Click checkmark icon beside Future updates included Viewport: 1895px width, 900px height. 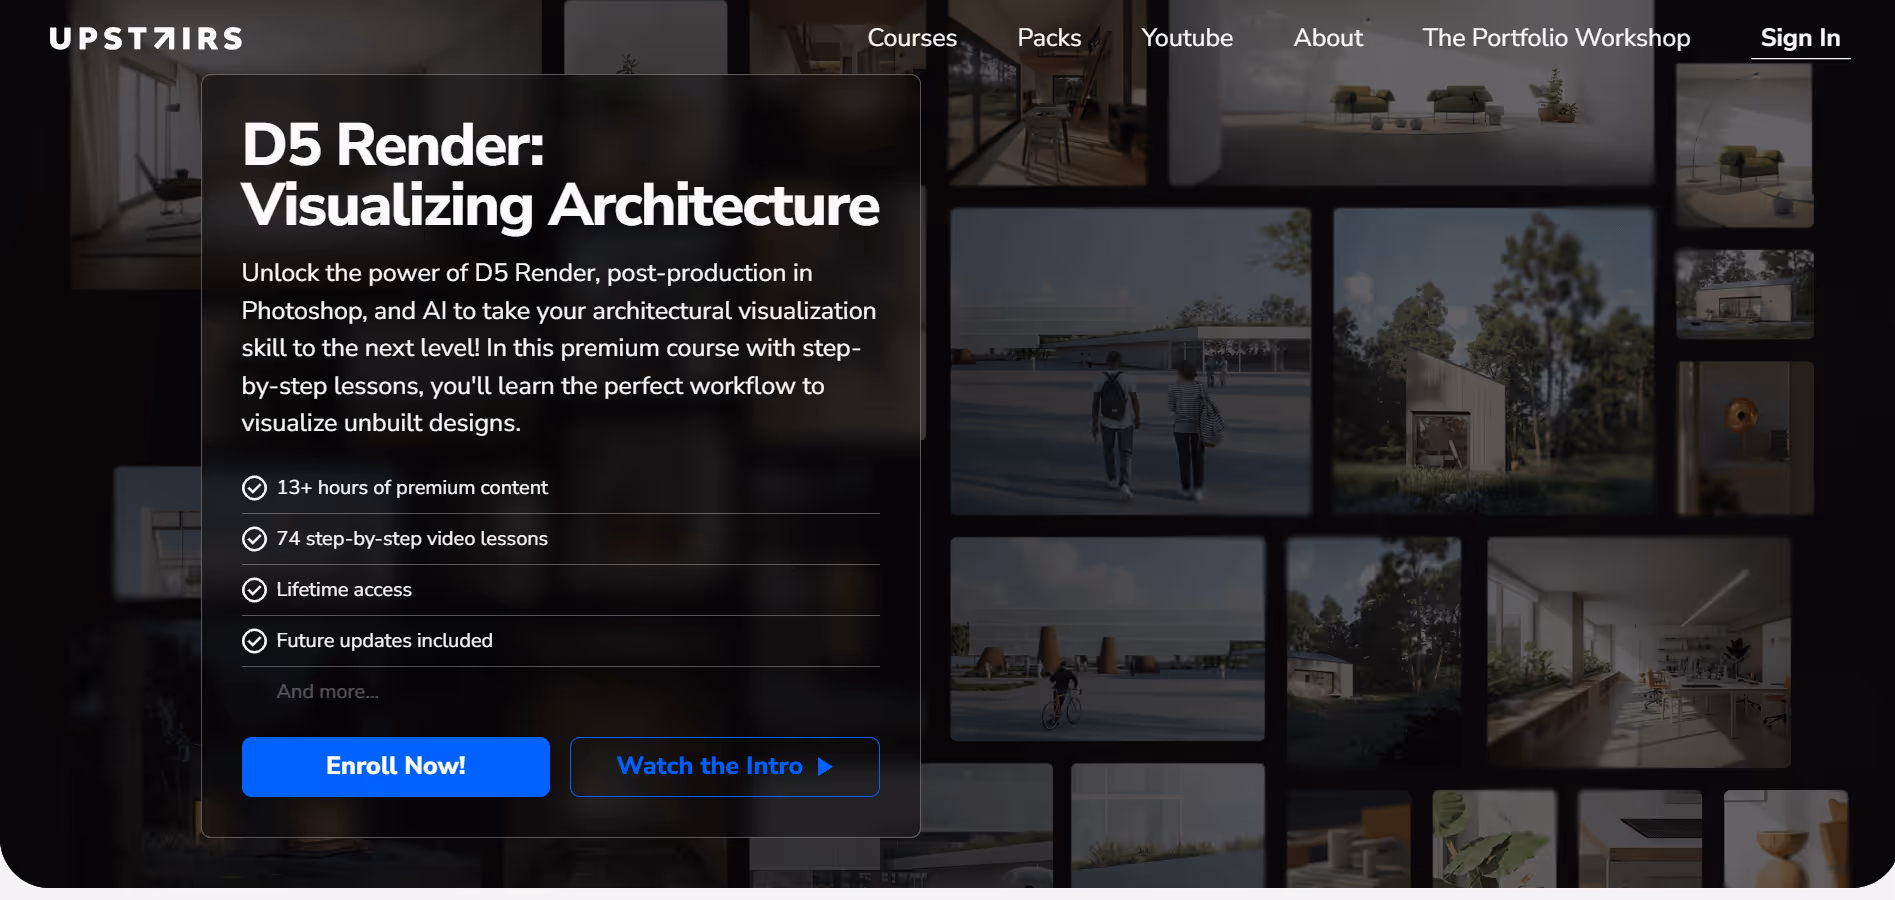[x=254, y=641]
